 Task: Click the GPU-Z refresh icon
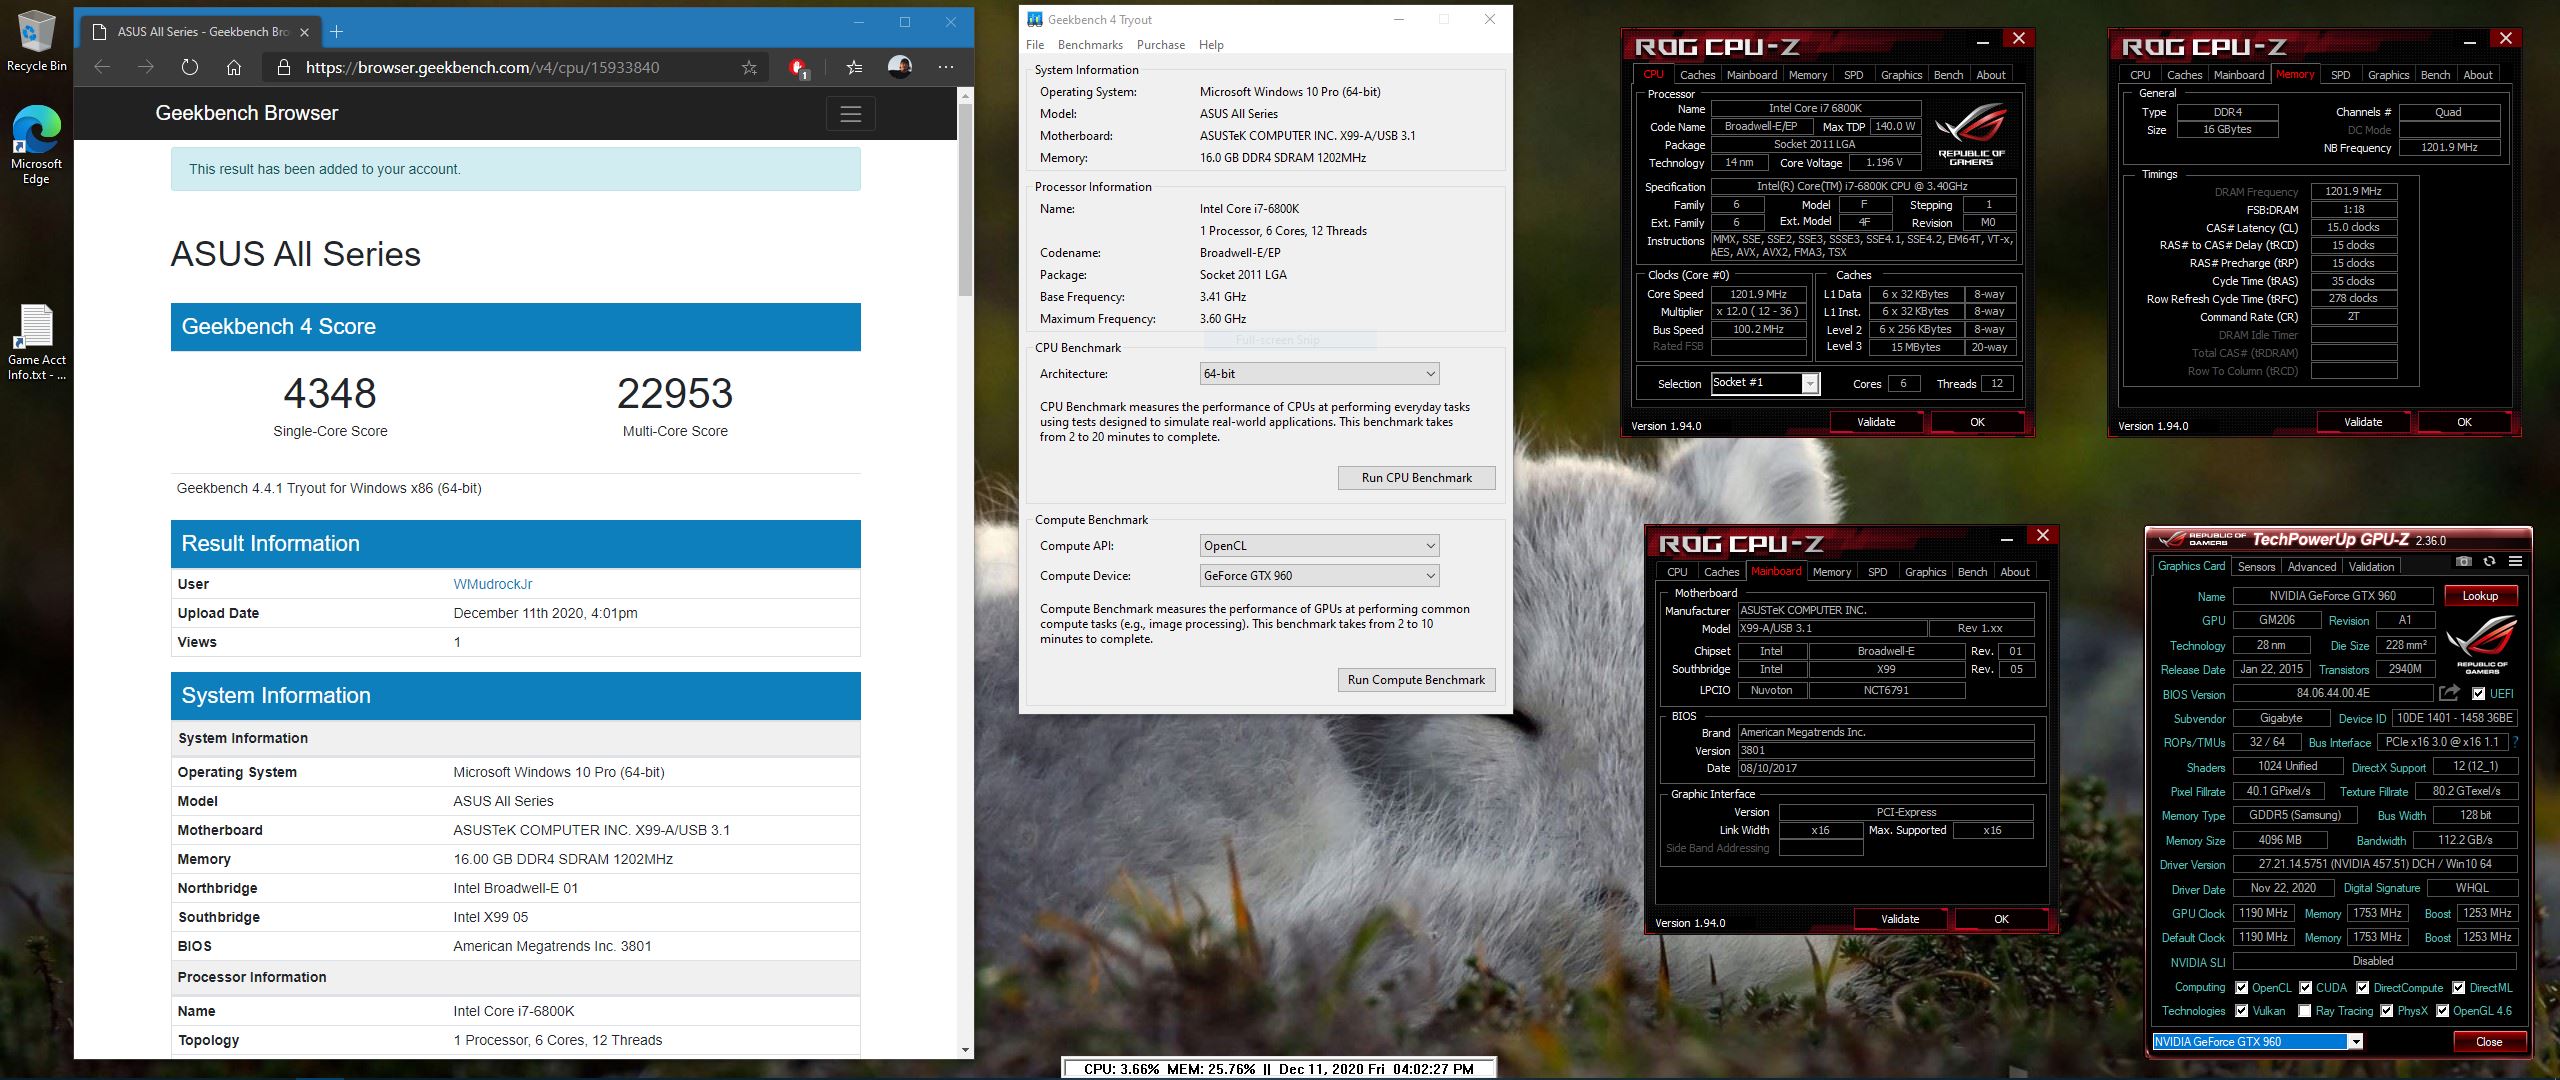[x=2489, y=561]
